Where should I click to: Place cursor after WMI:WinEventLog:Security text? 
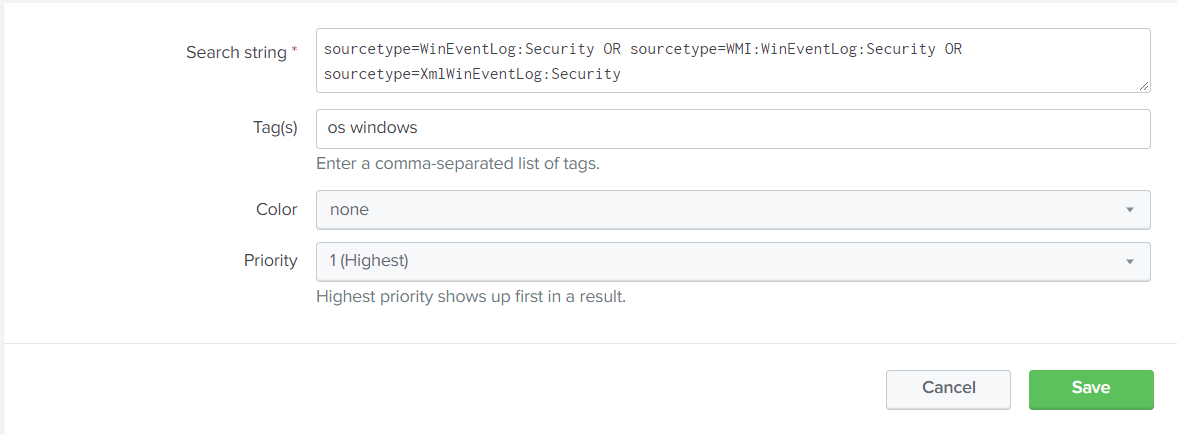point(936,49)
